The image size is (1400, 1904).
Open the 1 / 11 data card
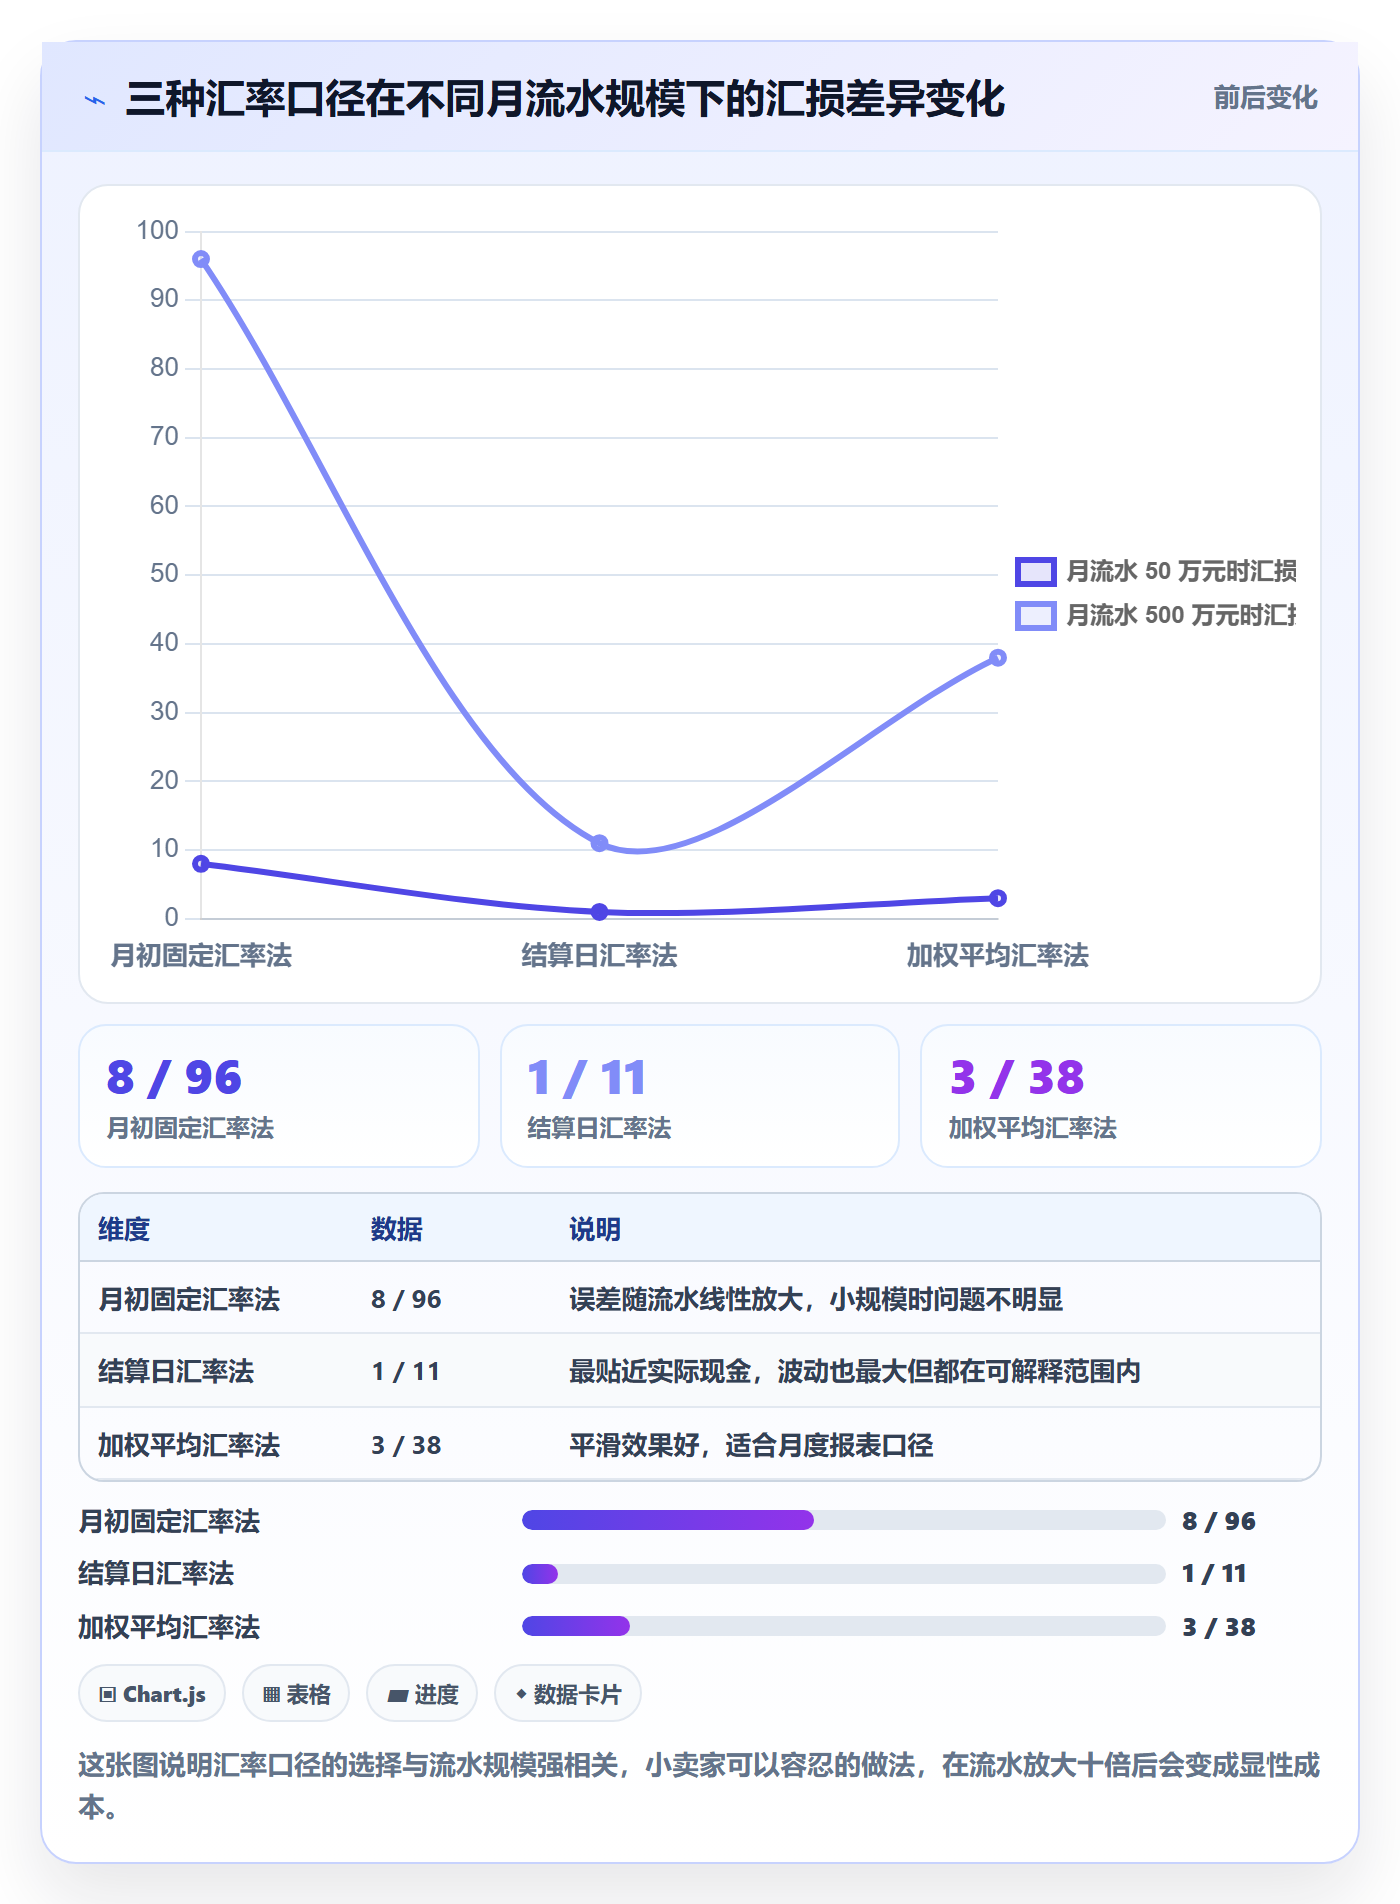700,1096
